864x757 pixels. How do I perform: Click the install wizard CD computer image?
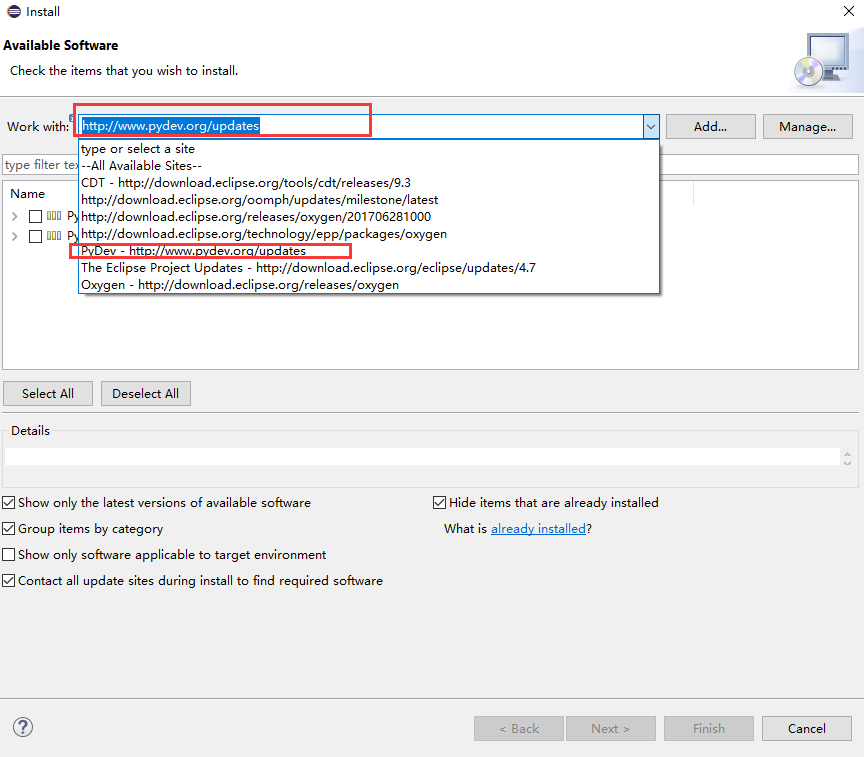824,61
